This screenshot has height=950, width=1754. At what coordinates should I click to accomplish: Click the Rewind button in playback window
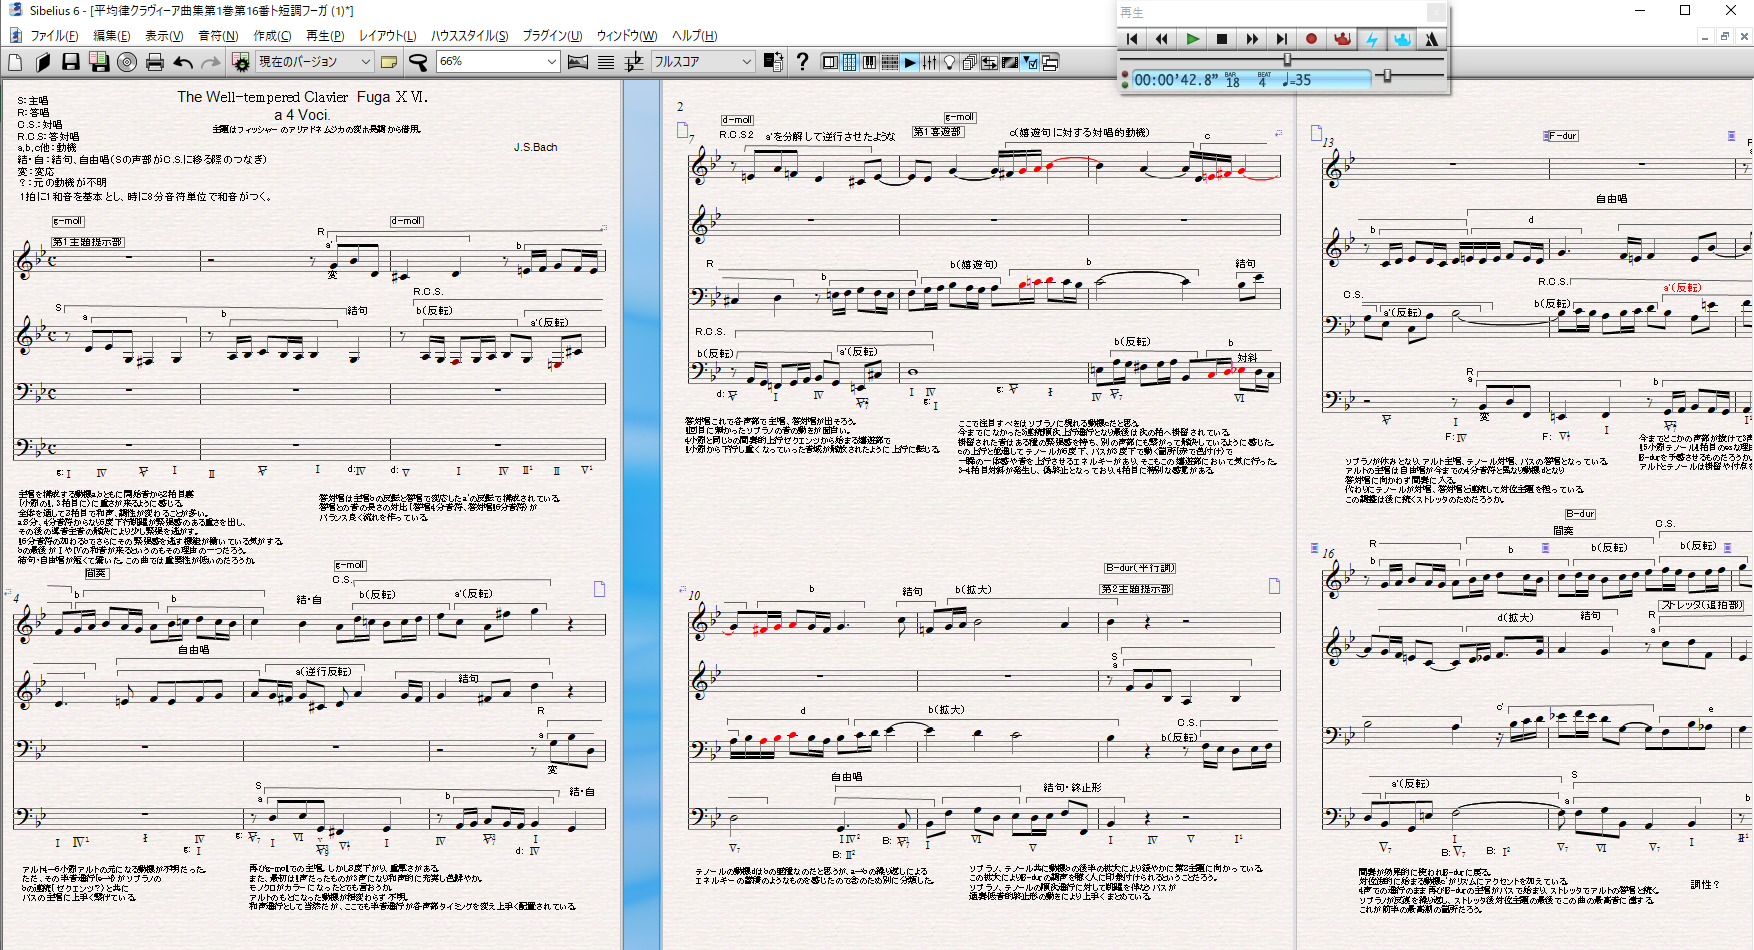coord(1162,39)
